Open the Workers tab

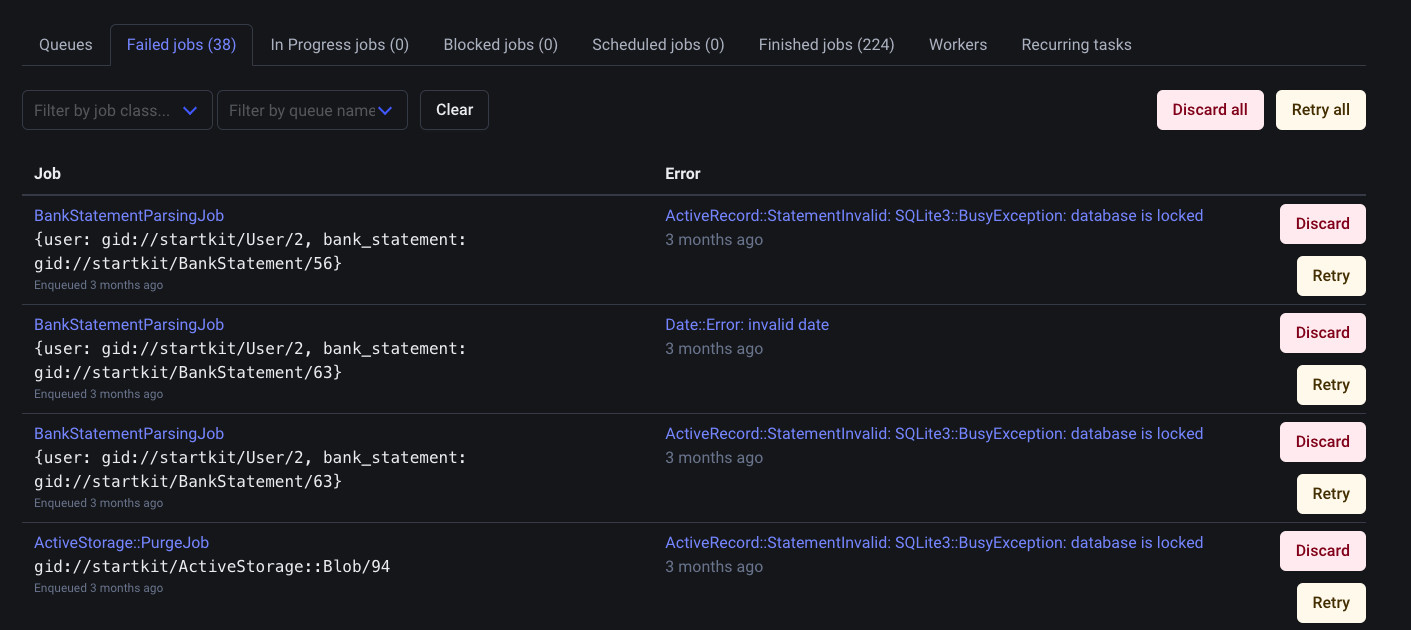[957, 45]
